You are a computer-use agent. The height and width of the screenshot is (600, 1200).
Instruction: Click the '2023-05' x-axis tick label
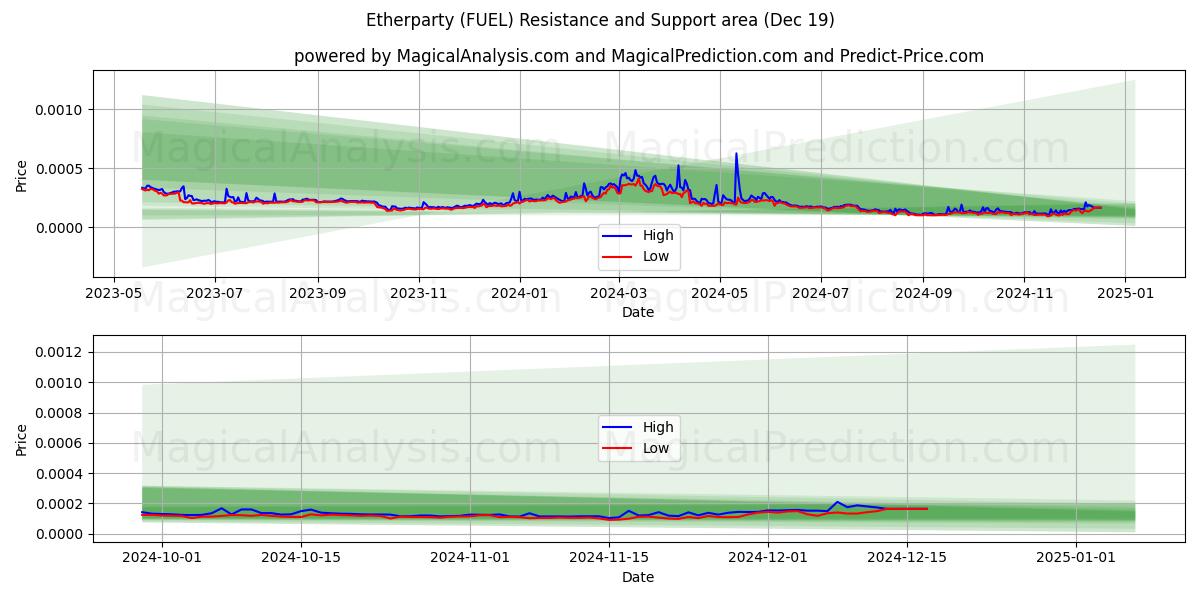(113, 294)
